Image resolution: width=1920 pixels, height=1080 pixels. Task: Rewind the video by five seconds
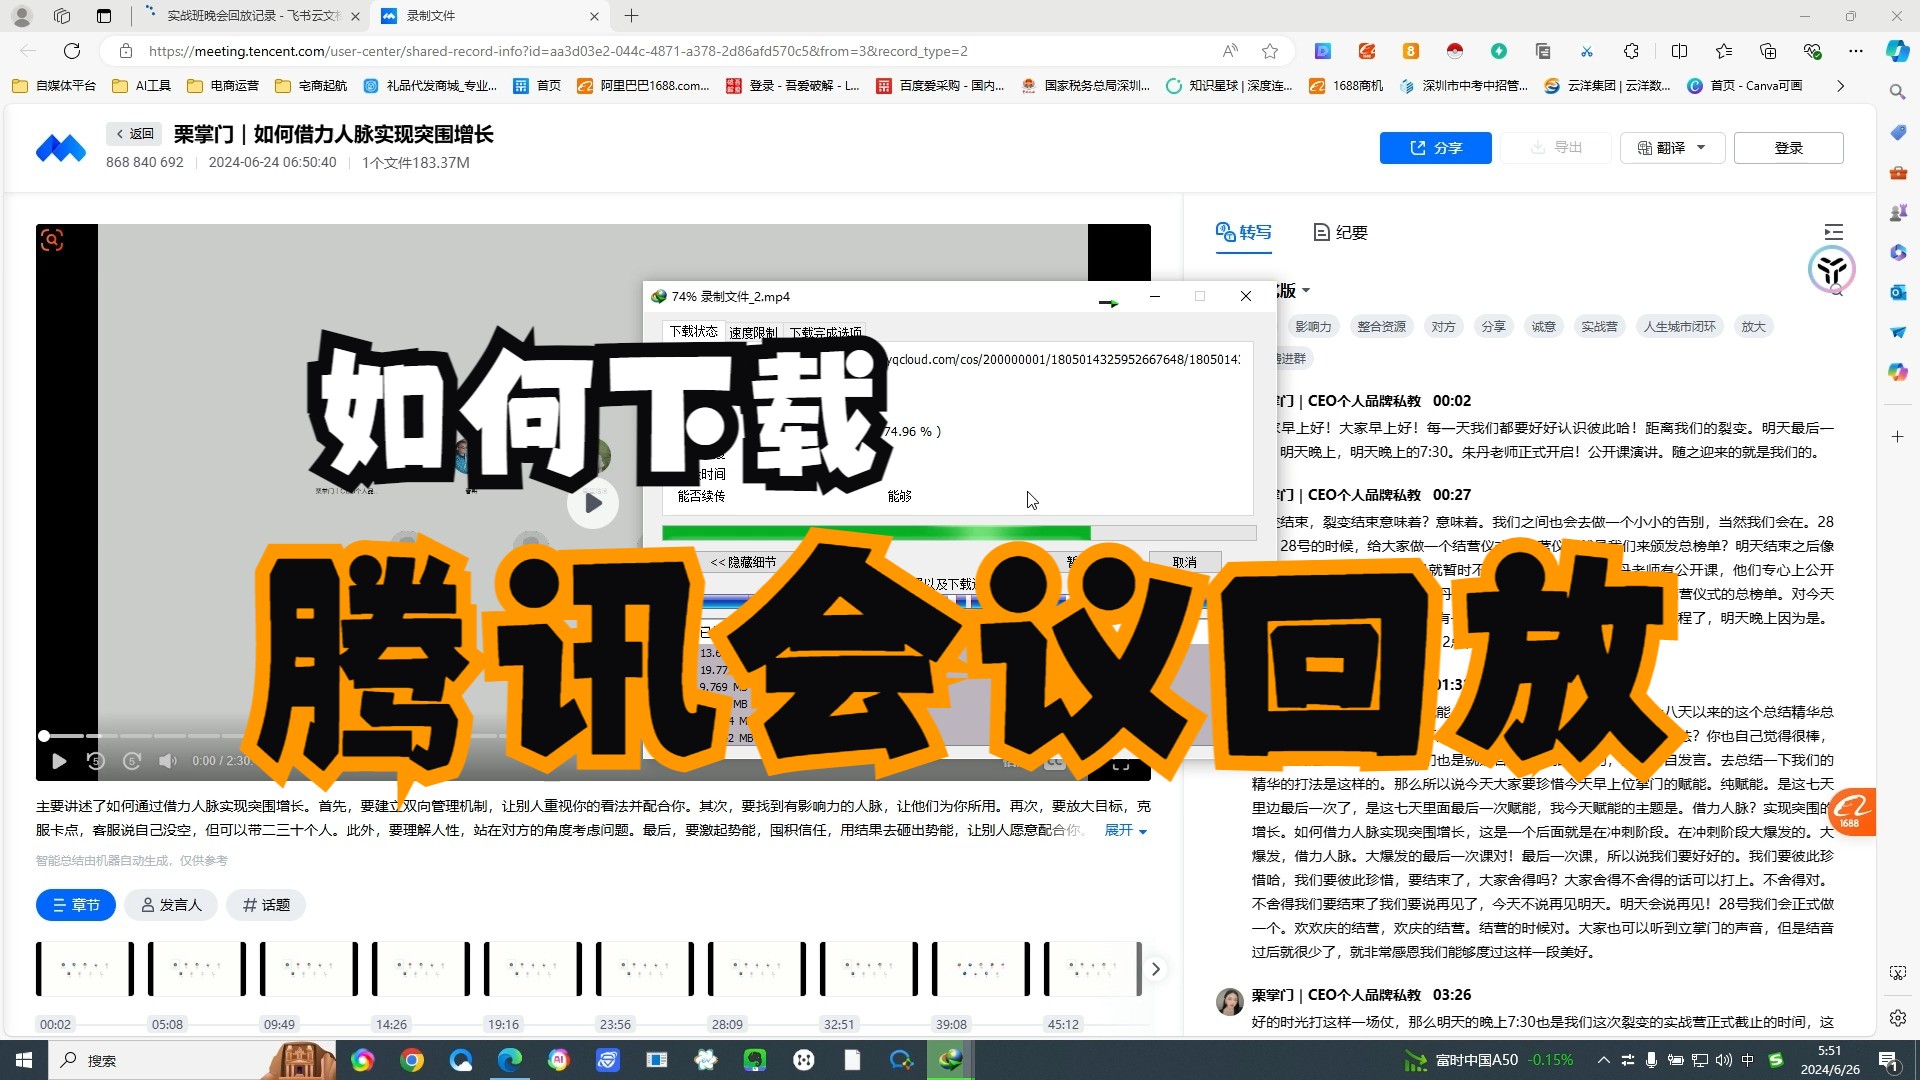95,761
